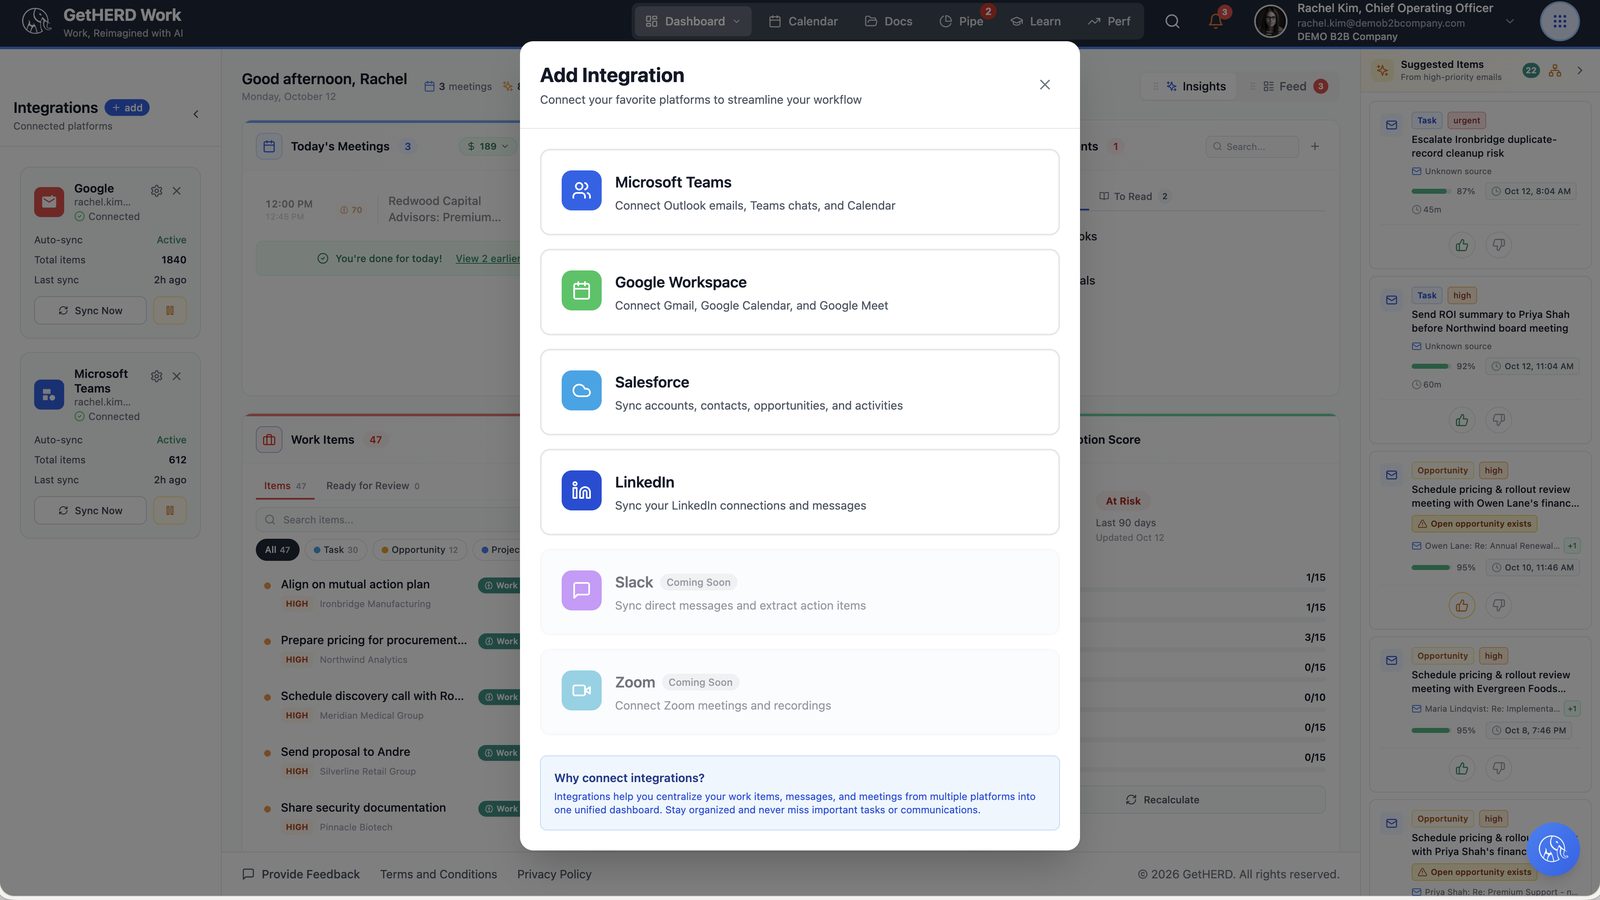Click Sync Now for Microsoft Teams
Viewport: 1600px width, 900px height.
point(91,511)
